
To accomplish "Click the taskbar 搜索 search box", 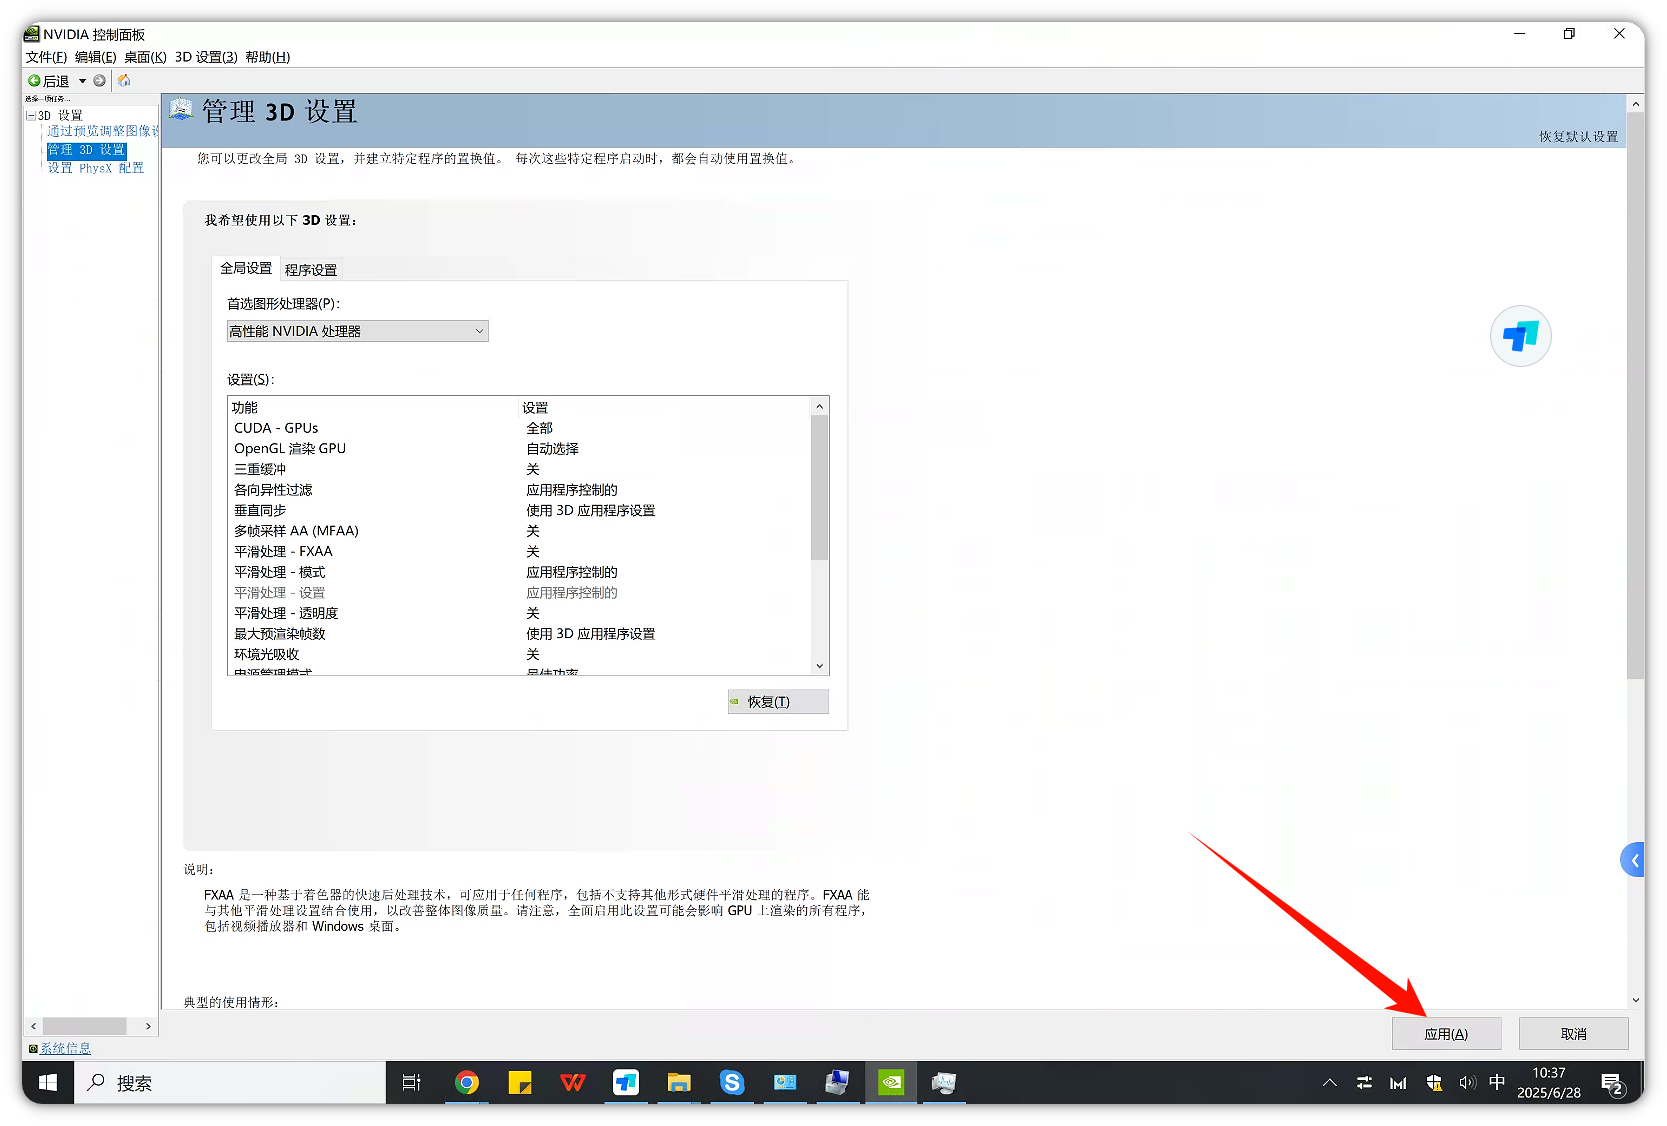I will [230, 1083].
